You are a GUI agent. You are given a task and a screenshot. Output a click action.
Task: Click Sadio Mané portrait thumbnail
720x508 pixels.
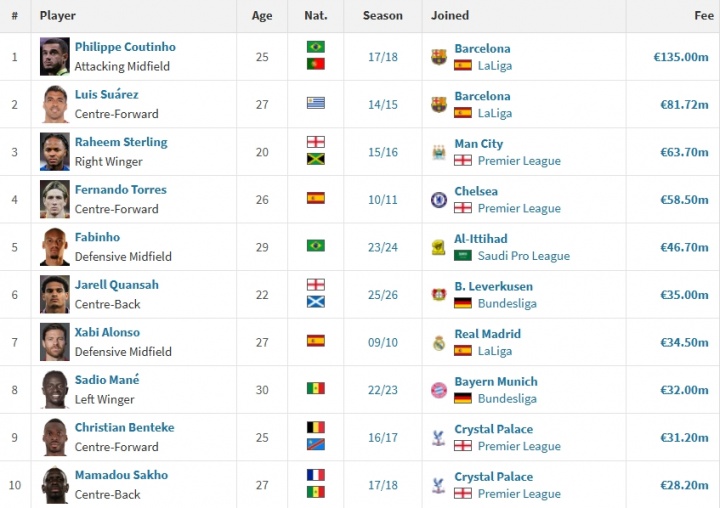[55, 390]
